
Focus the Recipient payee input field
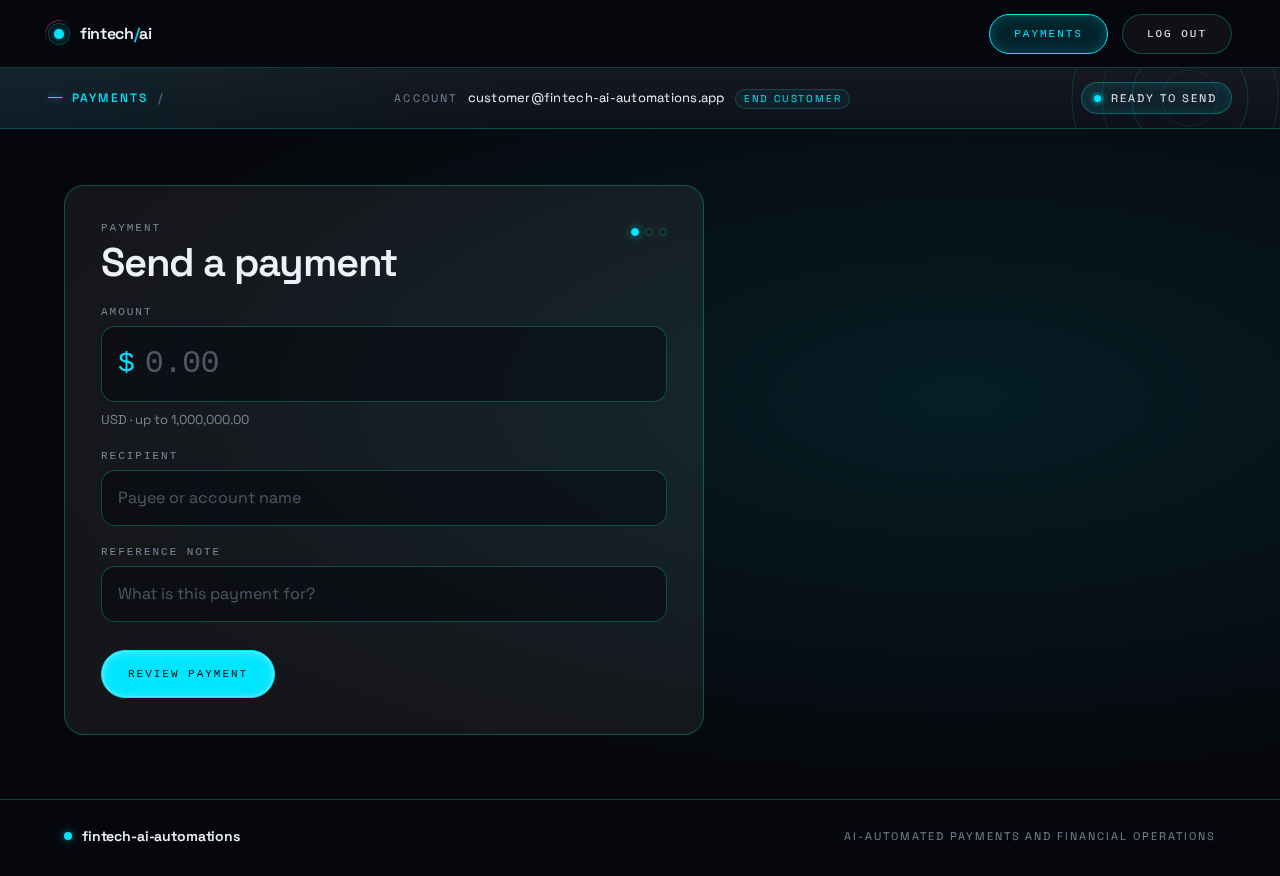(384, 498)
